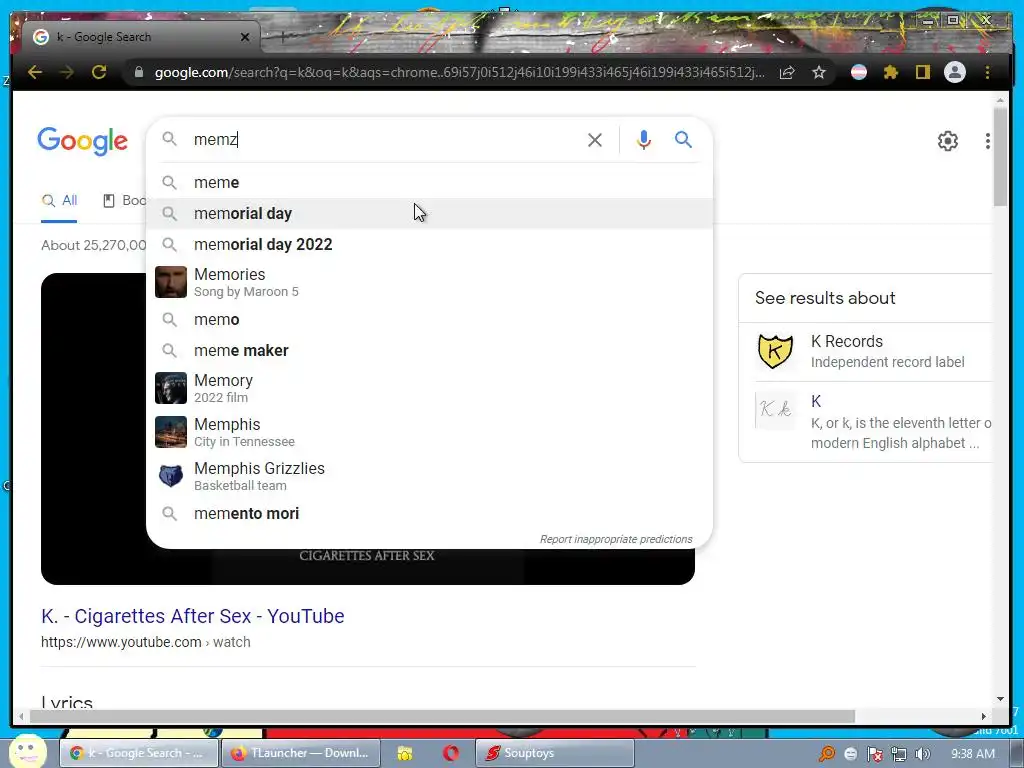Click scroll-right arrow of horizontal scrollbar
Viewport: 1024px width, 768px height.
984,716
